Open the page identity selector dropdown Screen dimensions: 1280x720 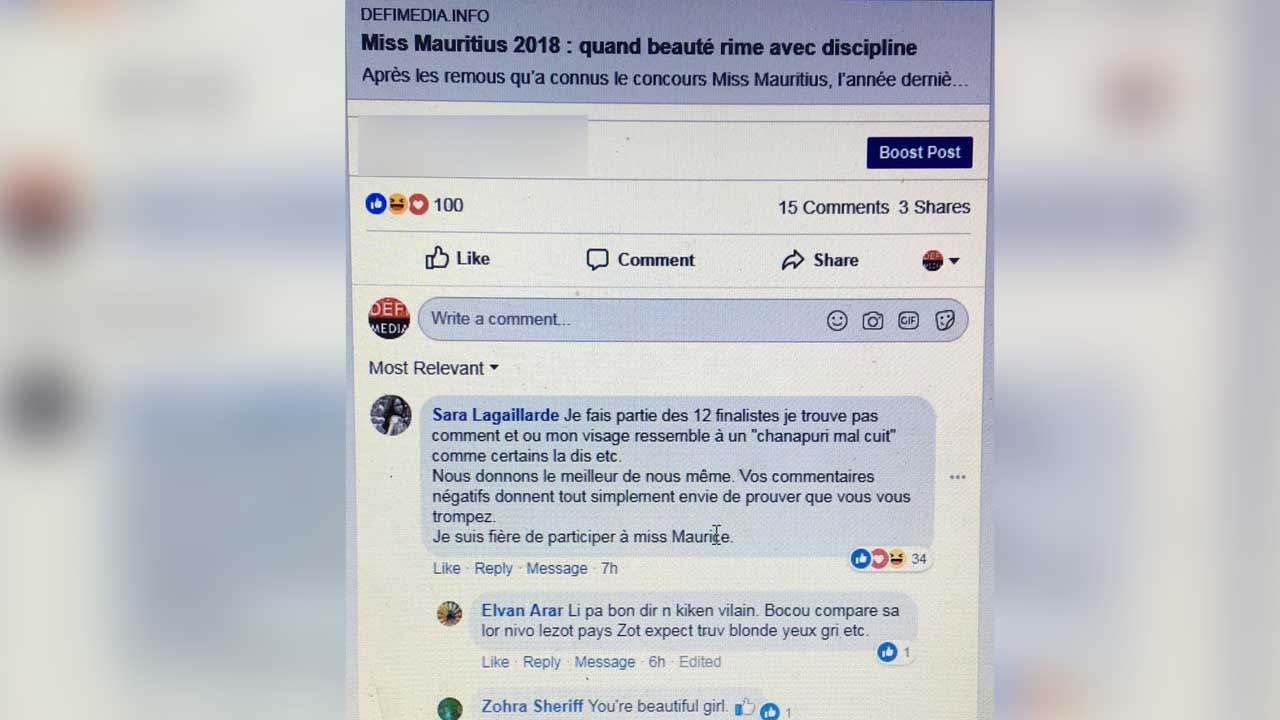tap(941, 261)
